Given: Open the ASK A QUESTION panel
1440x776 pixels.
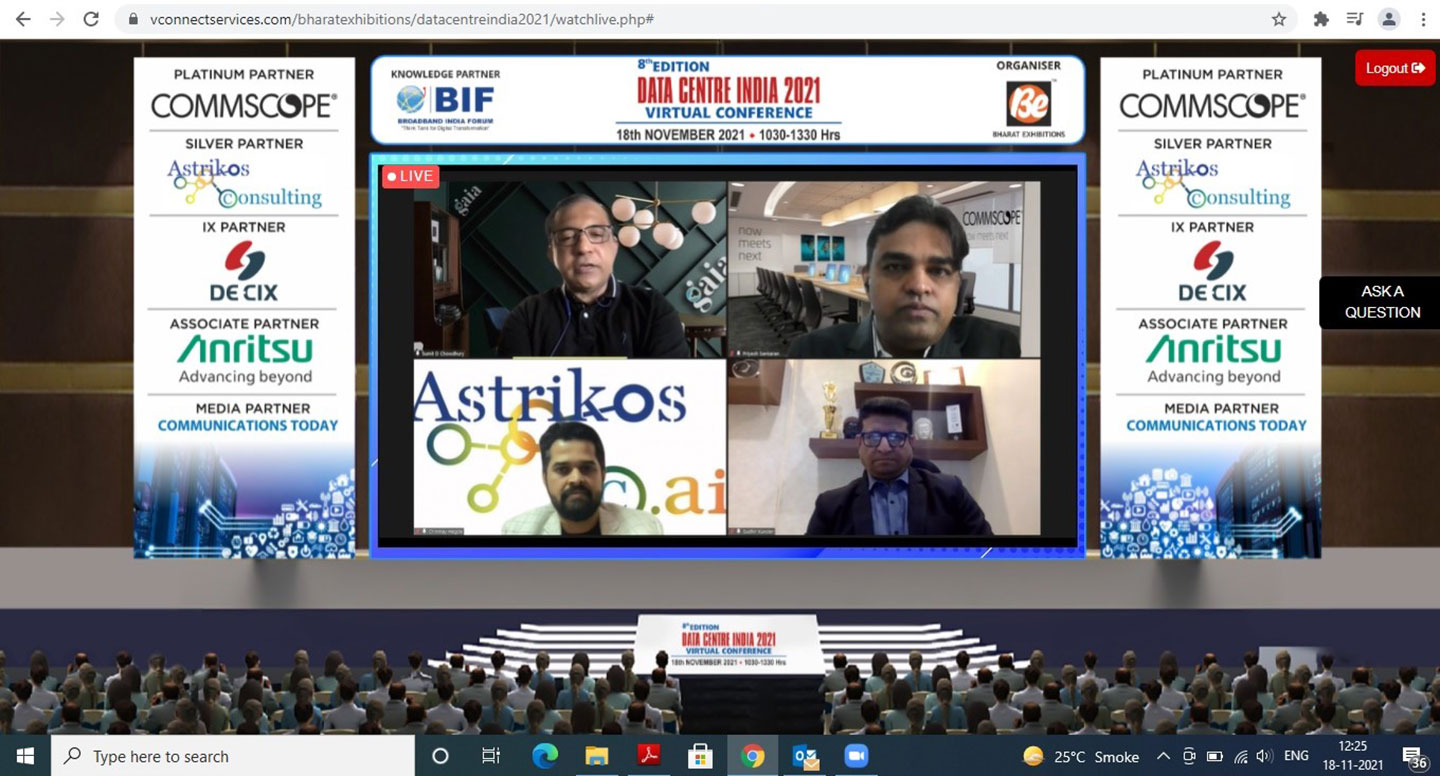Looking at the screenshot, I should click(x=1381, y=302).
